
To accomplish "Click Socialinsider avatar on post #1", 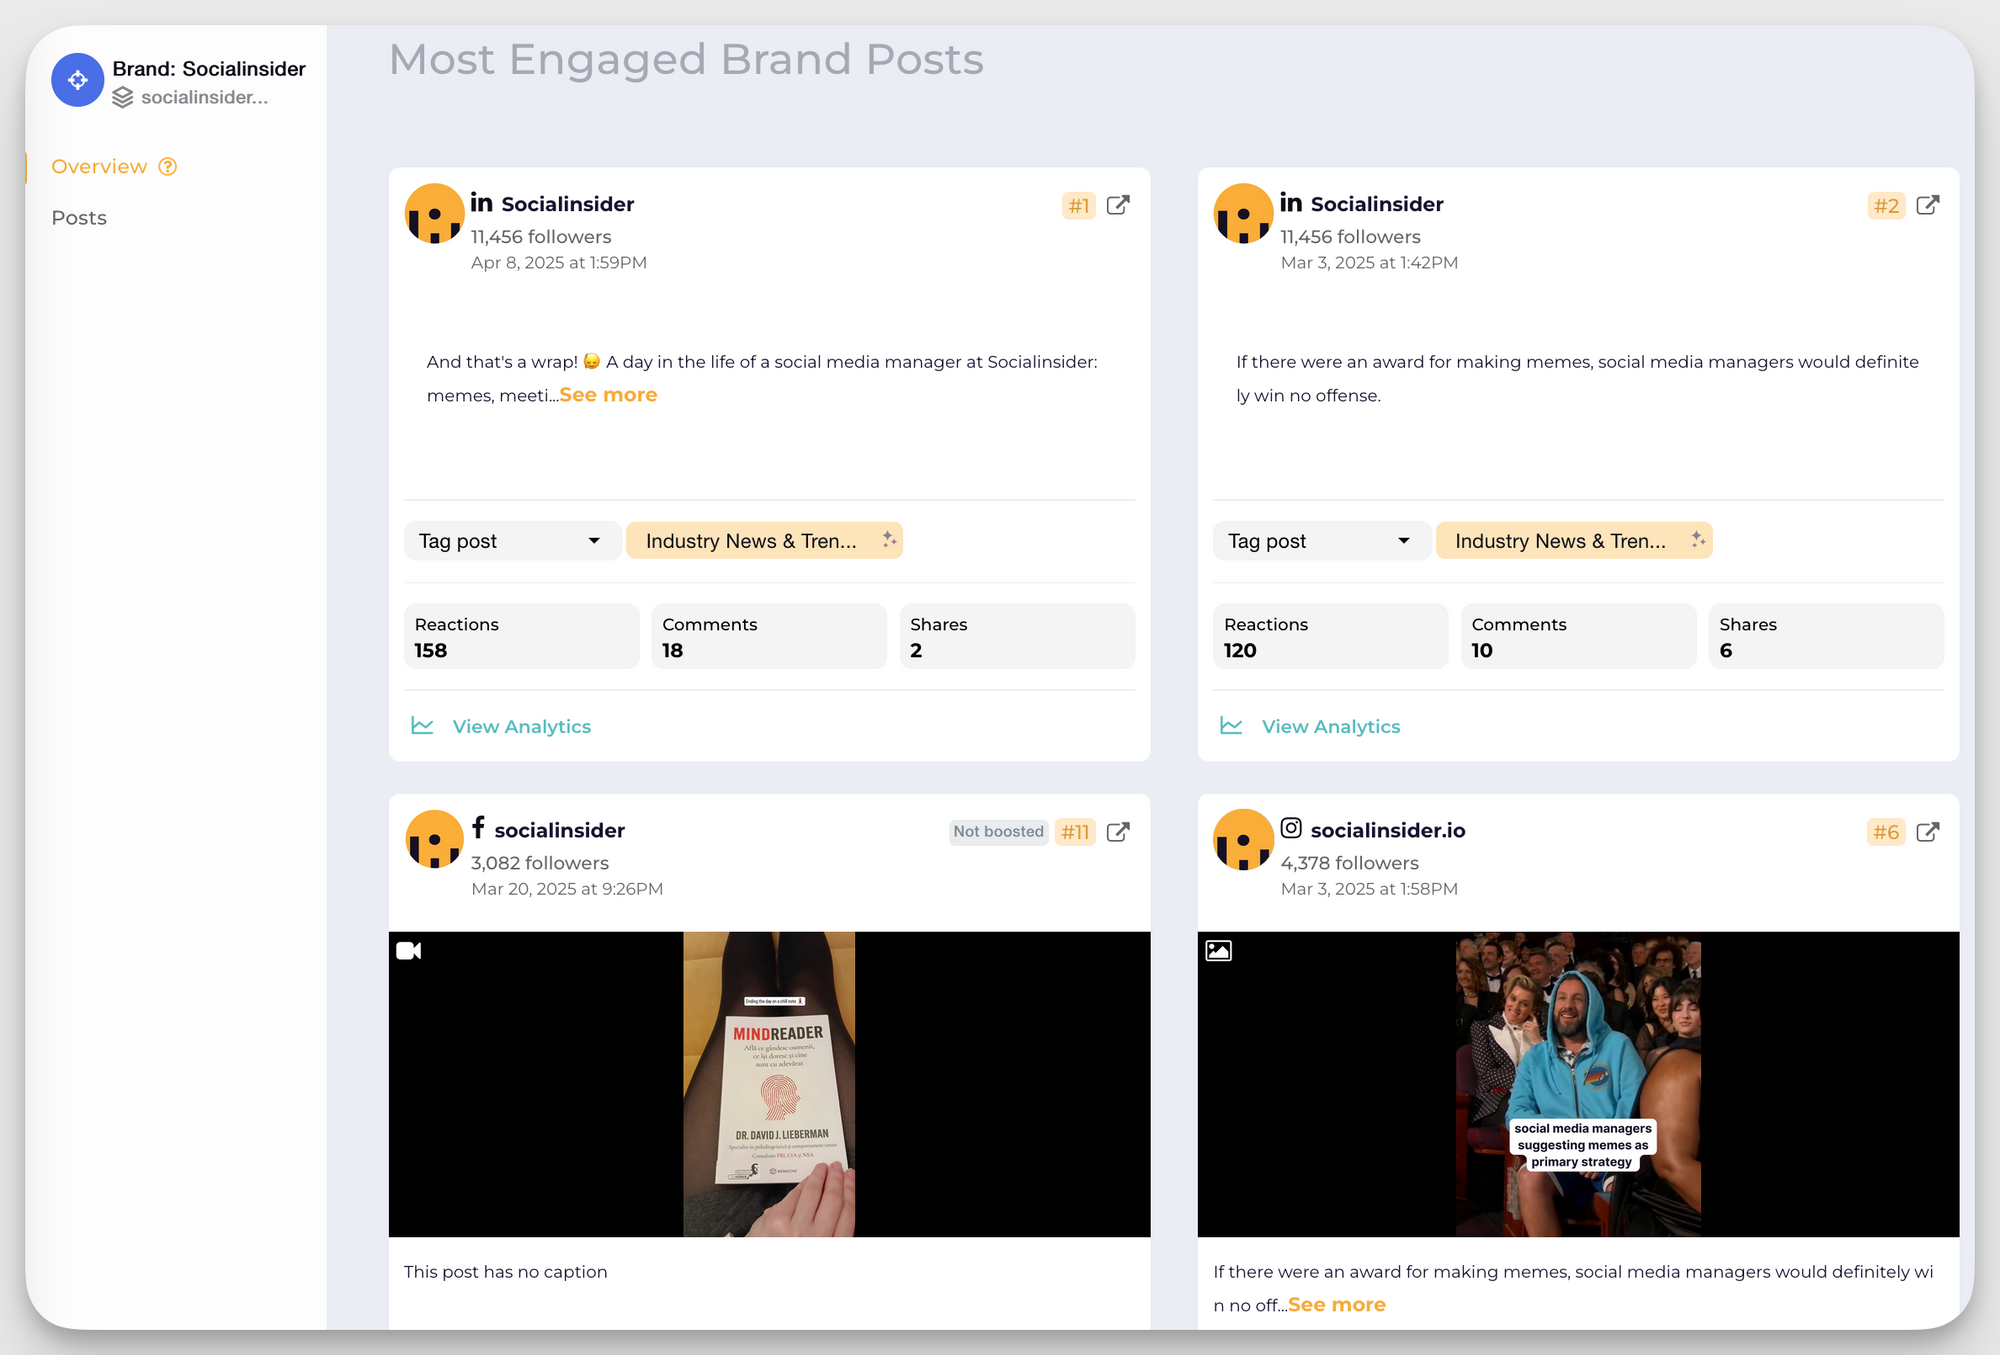I will click(434, 213).
